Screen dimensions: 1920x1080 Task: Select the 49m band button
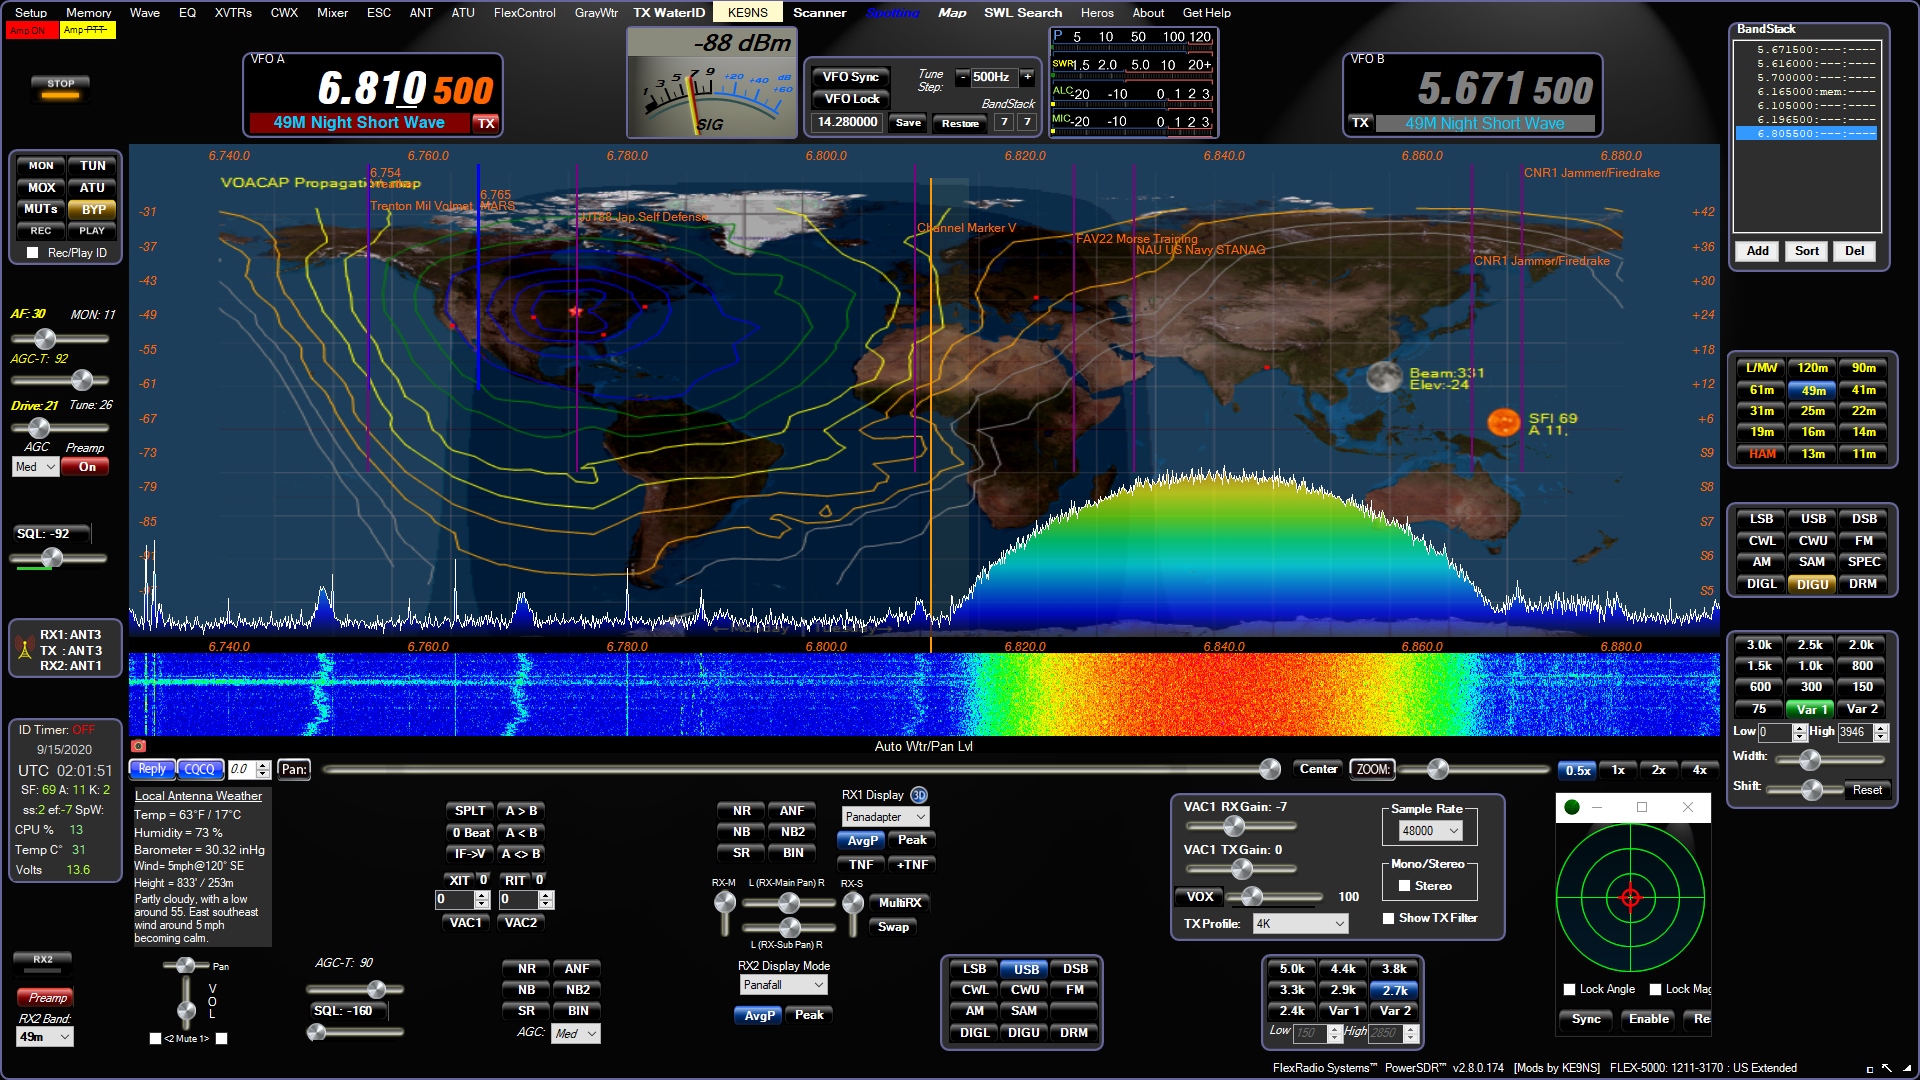click(1812, 390)
